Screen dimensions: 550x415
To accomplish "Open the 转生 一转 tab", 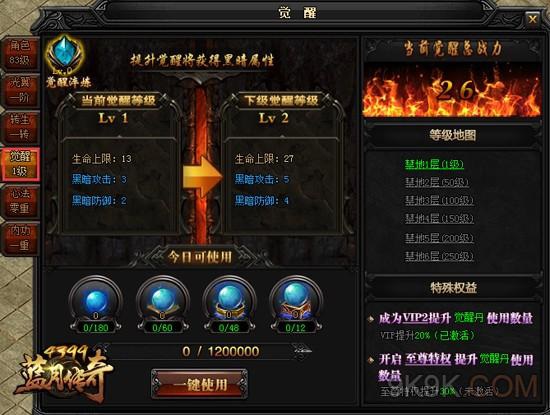I will (20, 127).
